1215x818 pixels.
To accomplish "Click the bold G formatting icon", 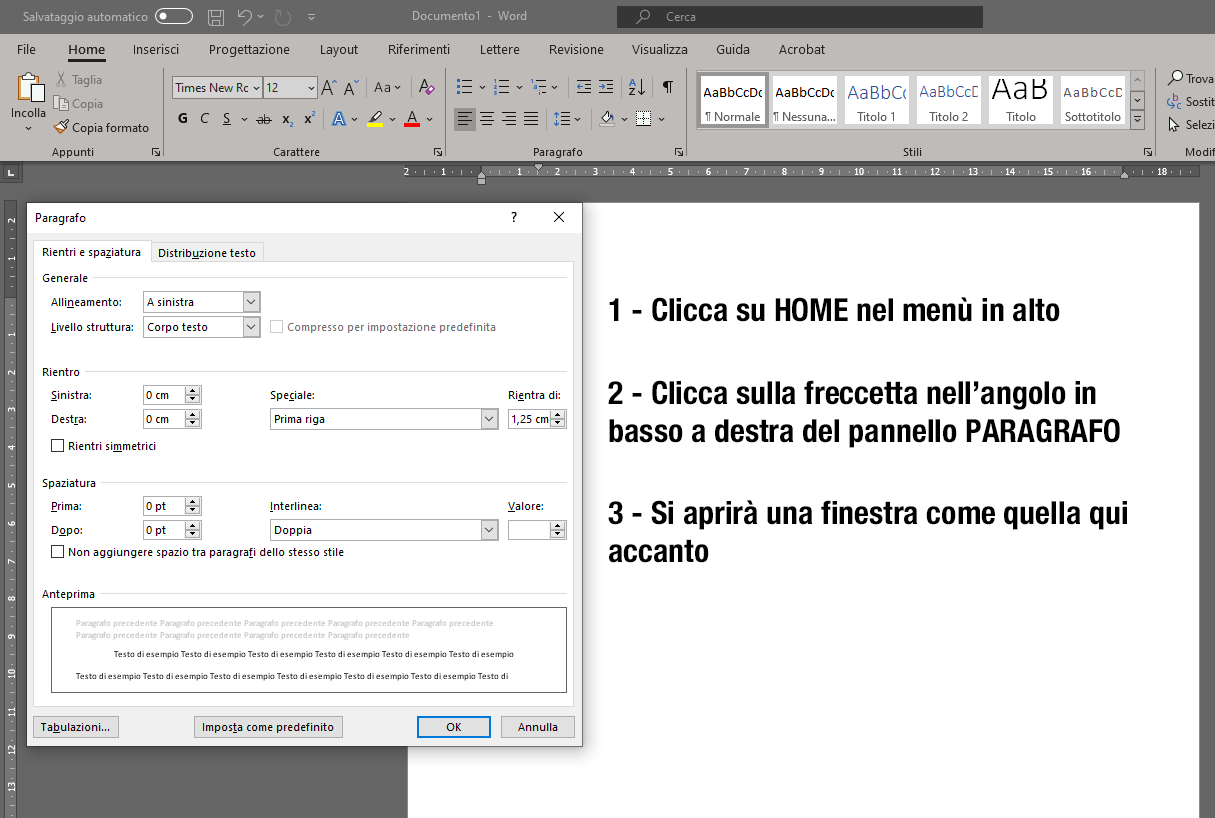I will pos(182,119).
